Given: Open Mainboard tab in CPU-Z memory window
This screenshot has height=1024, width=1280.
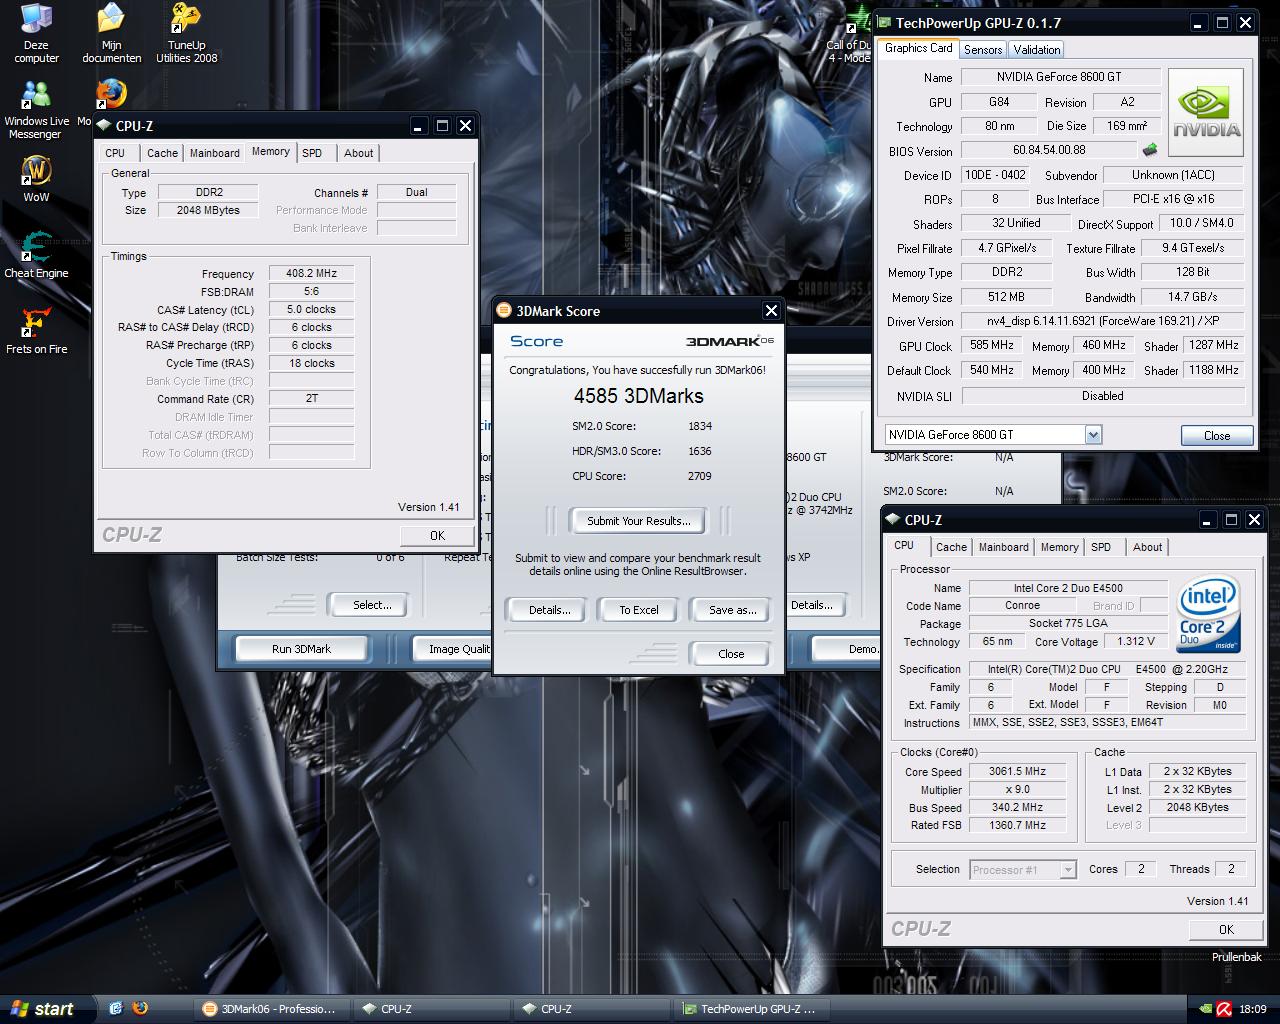Looking at the screenshot, I should (x=214, y=153).
